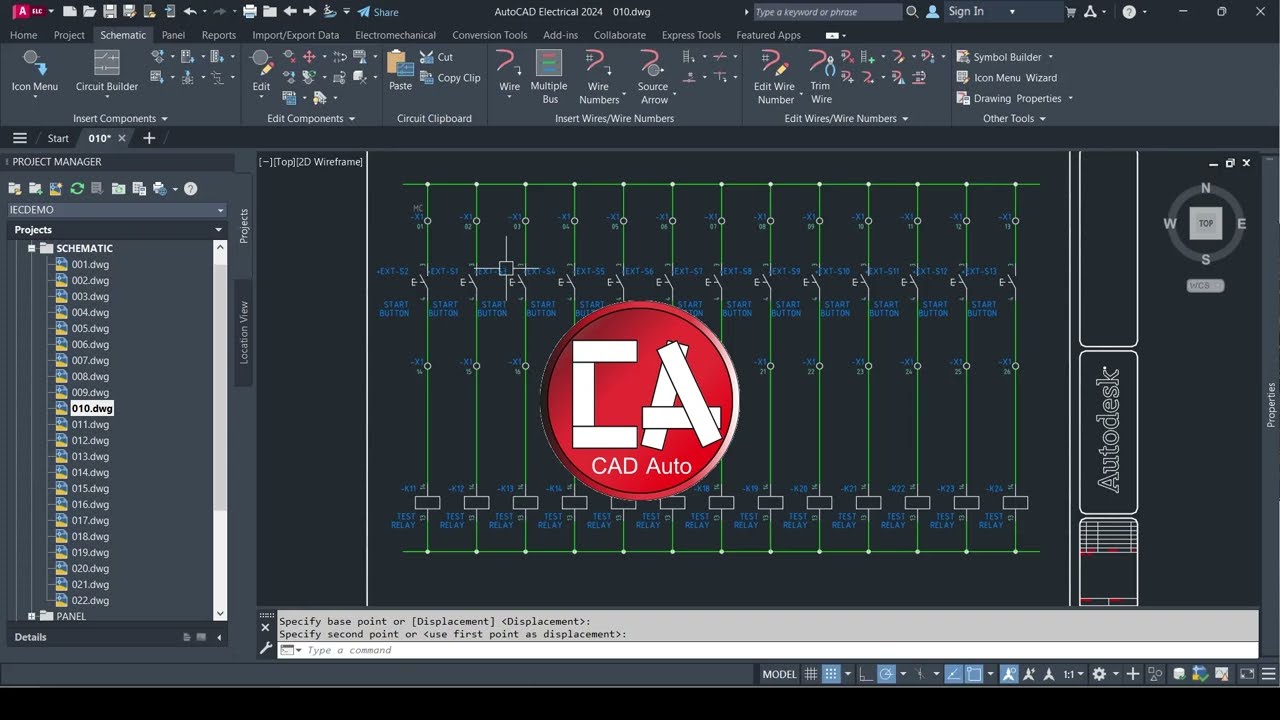Click the search magnifier icon
The width and height of the screenshot is (1280, 720).
click(912, 12)
